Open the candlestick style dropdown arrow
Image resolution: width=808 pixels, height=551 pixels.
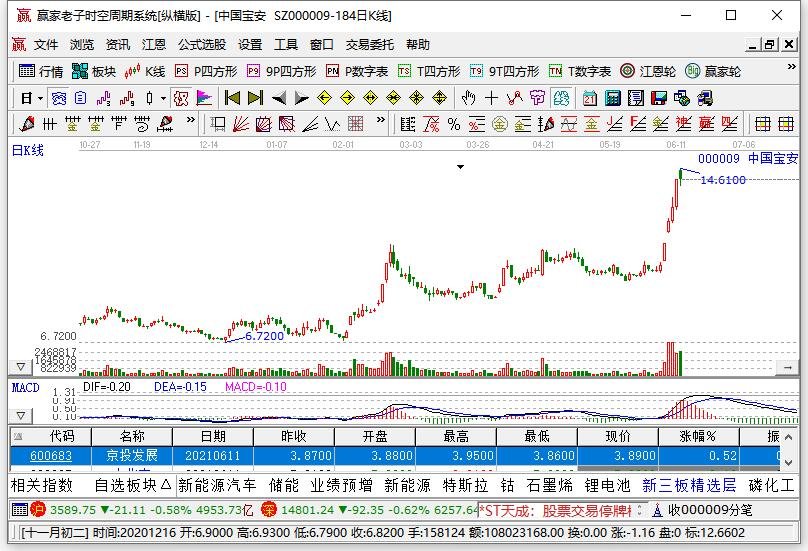[163, 98]
